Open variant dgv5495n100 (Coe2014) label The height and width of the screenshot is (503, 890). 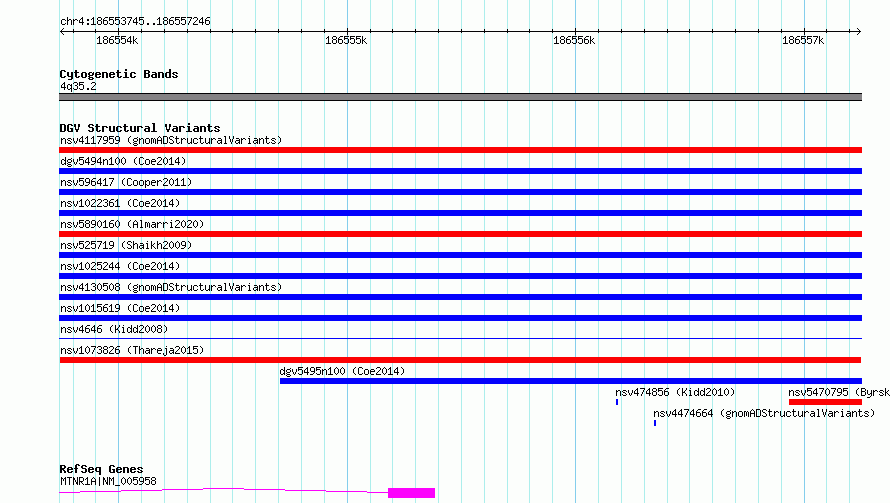[342, 371]
